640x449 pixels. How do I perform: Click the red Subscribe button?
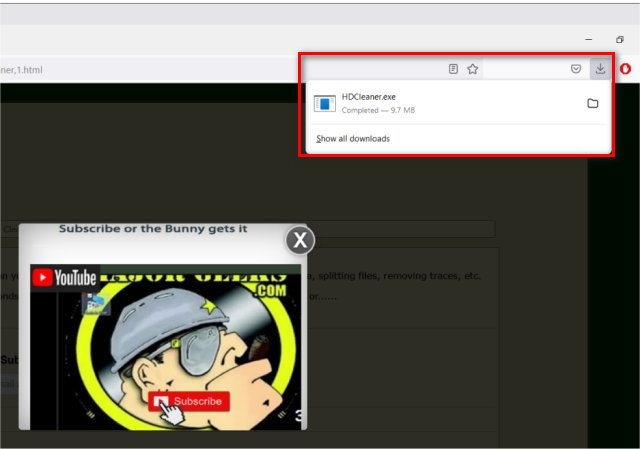(x=189, y=401)
